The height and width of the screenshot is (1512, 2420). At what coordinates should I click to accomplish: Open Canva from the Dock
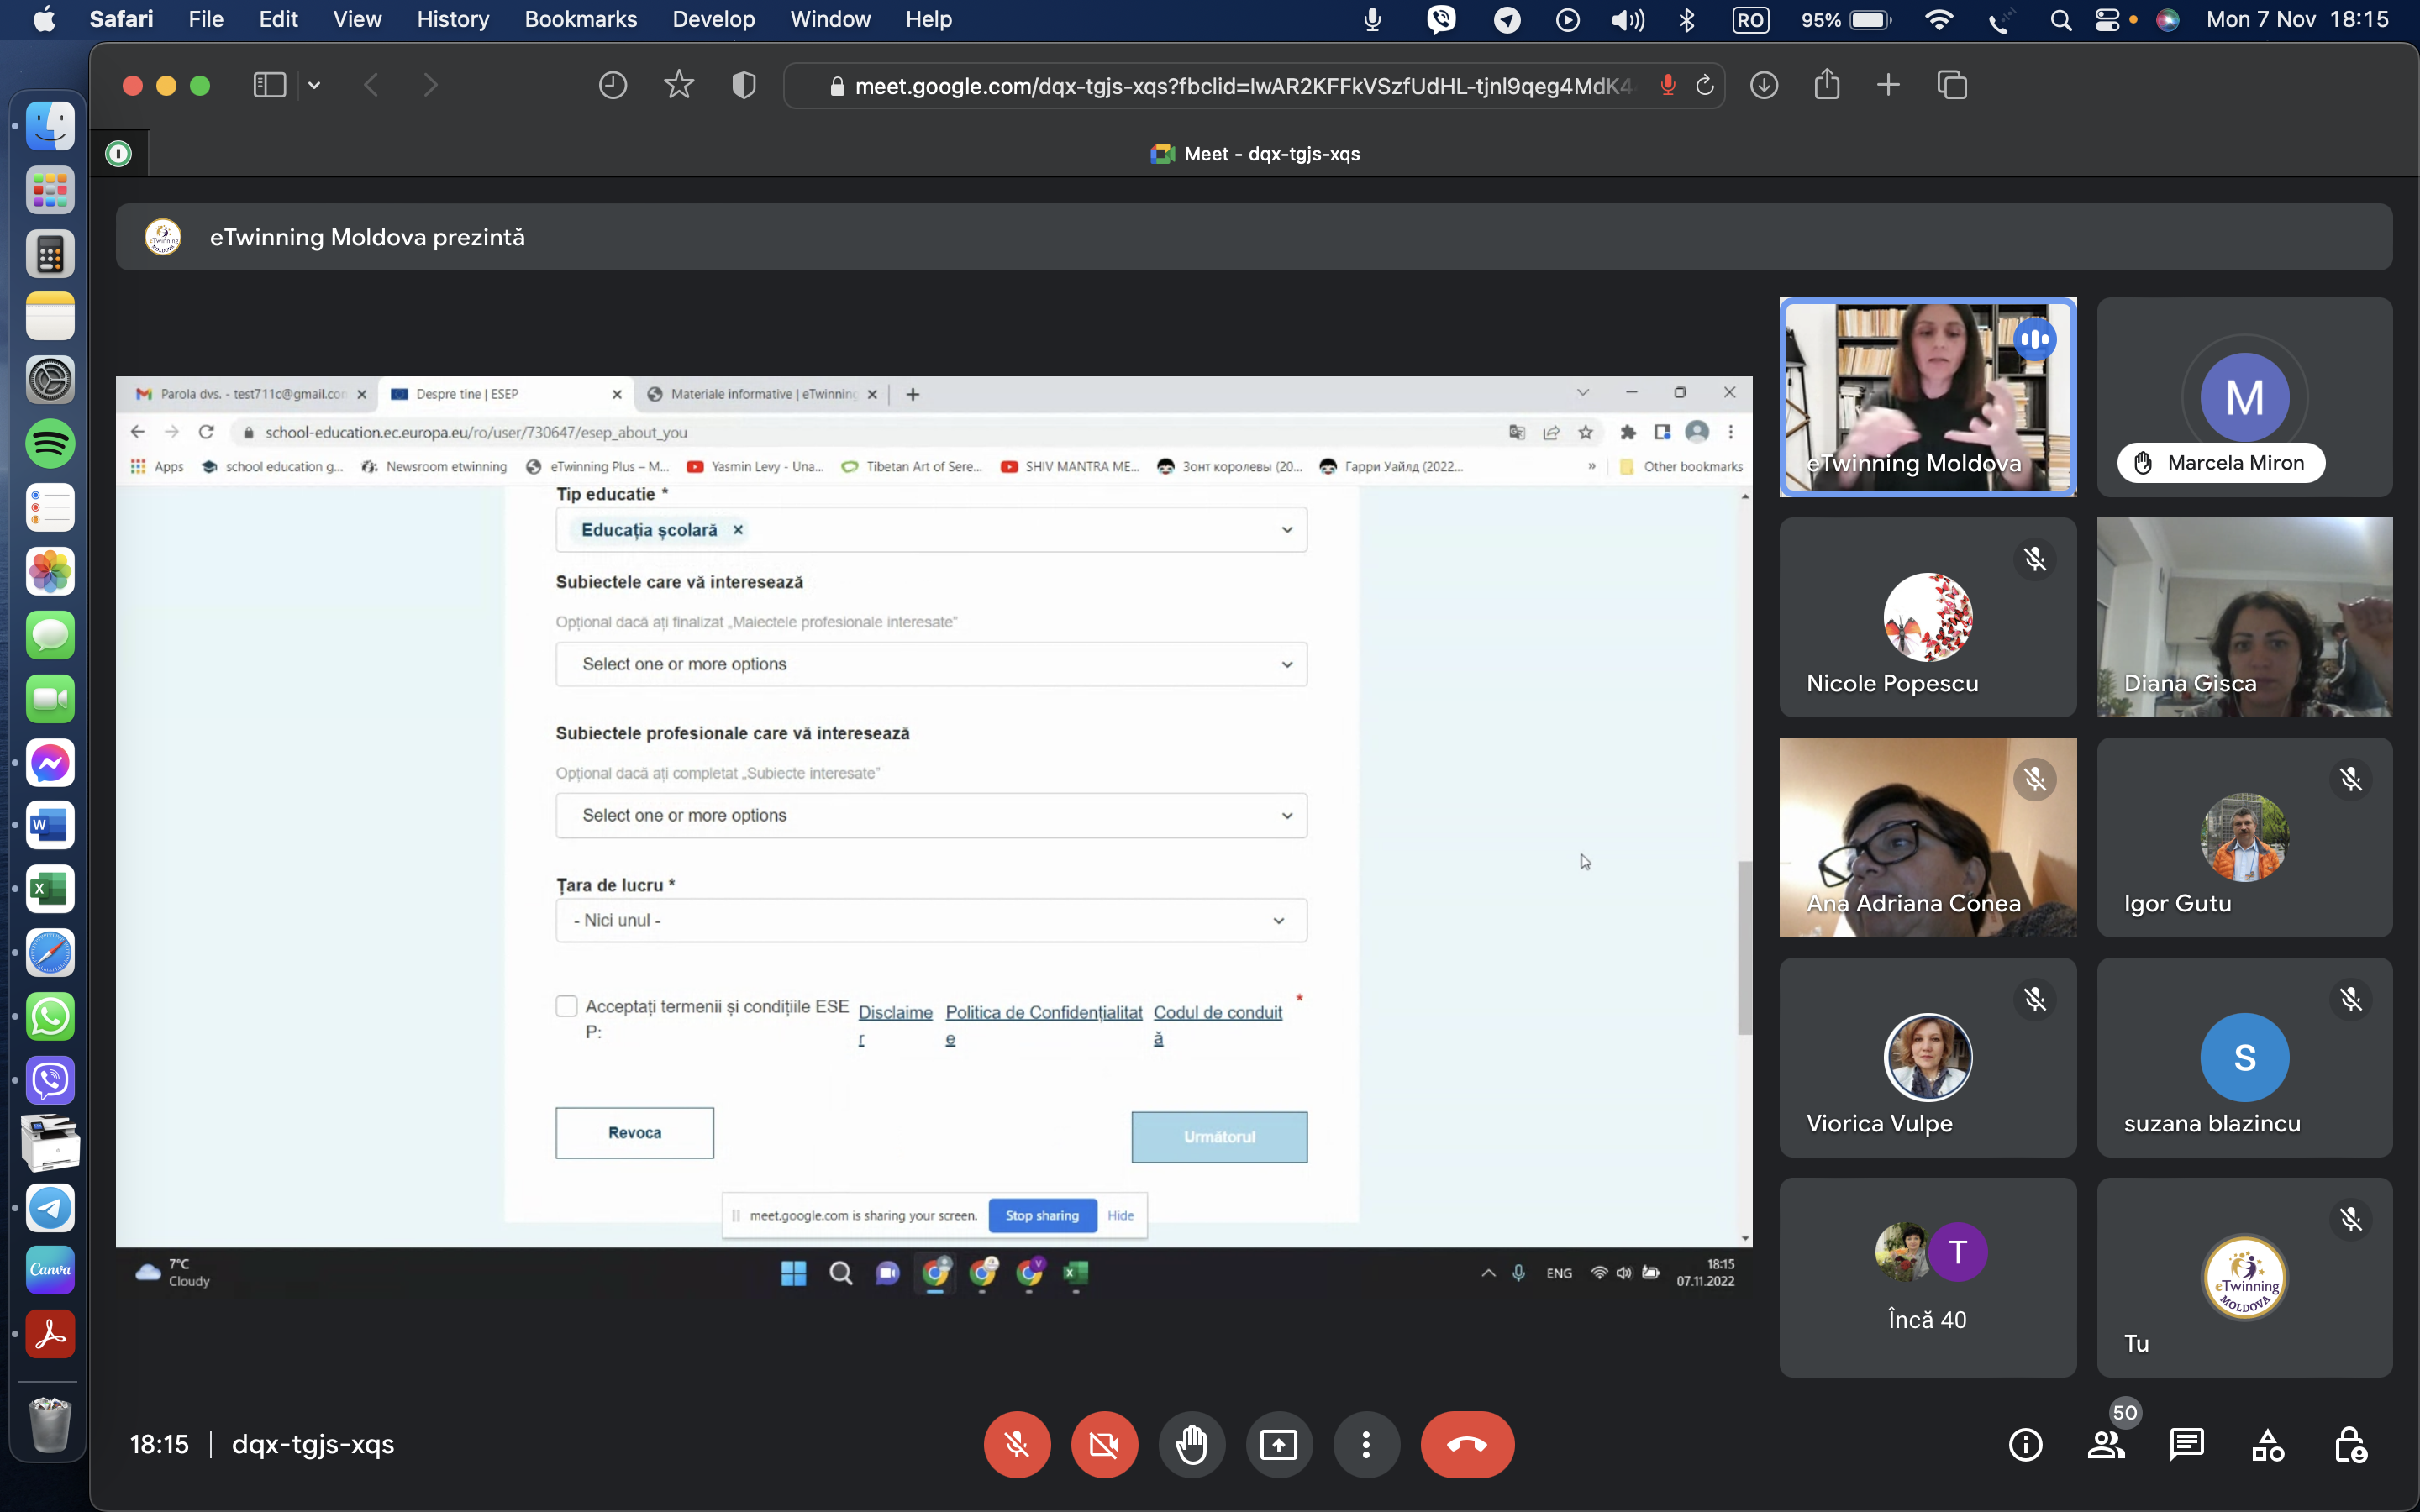coord(50,1270)
